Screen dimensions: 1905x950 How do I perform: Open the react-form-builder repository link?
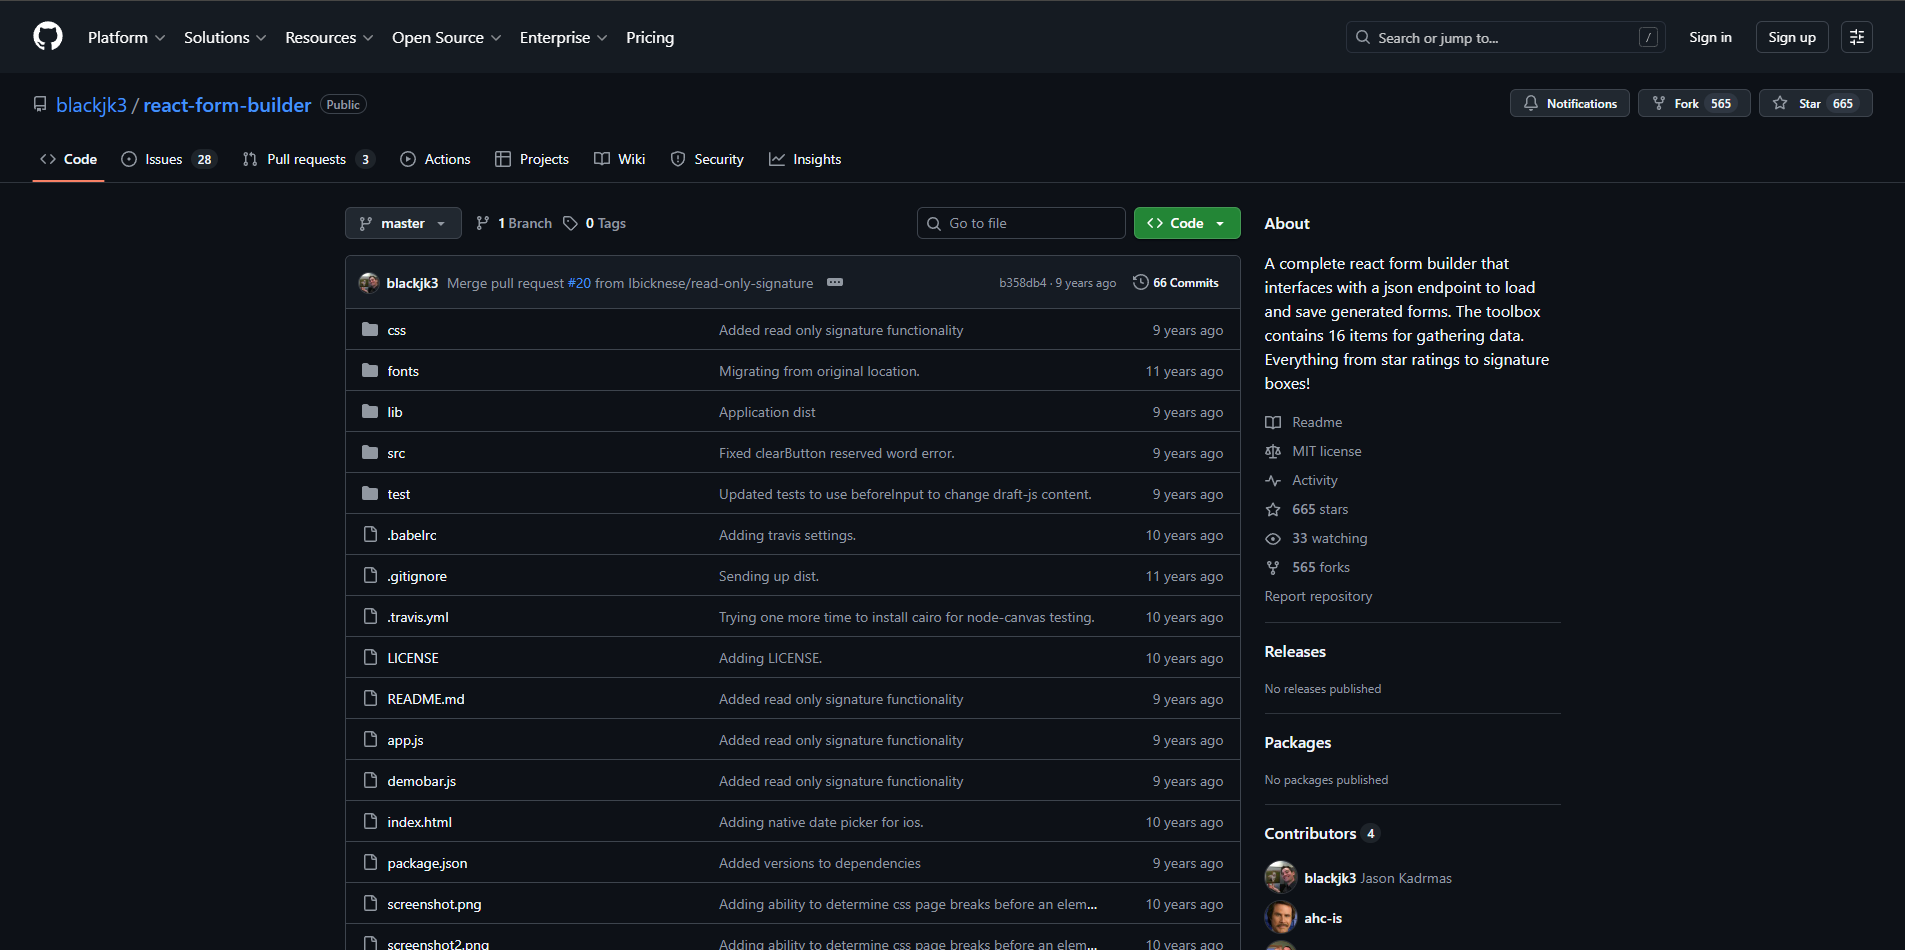click(227, 105)
